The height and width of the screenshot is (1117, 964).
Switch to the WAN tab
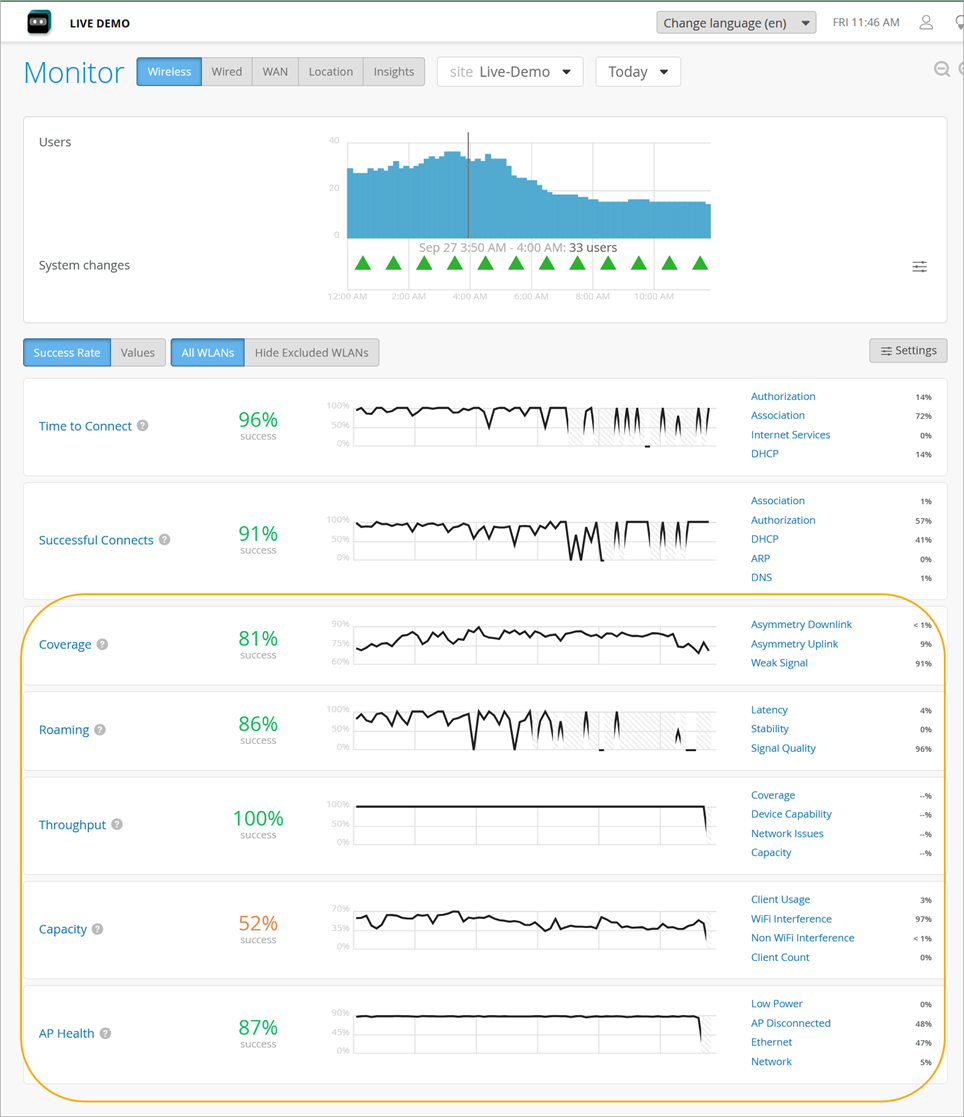275,72
